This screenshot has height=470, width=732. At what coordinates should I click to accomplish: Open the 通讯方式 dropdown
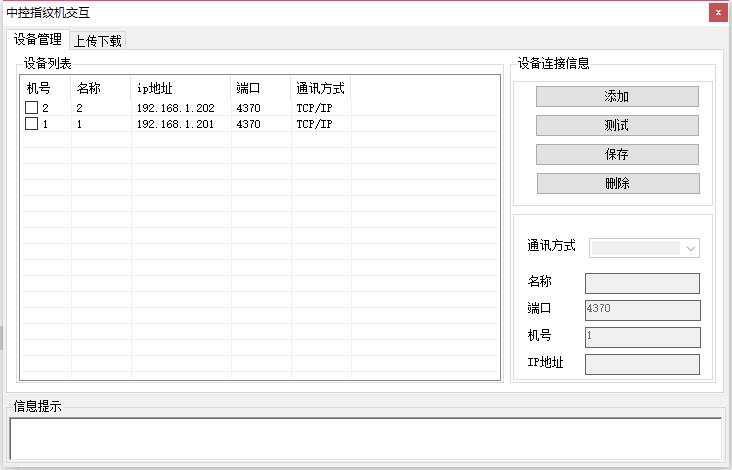pos(644,248)
